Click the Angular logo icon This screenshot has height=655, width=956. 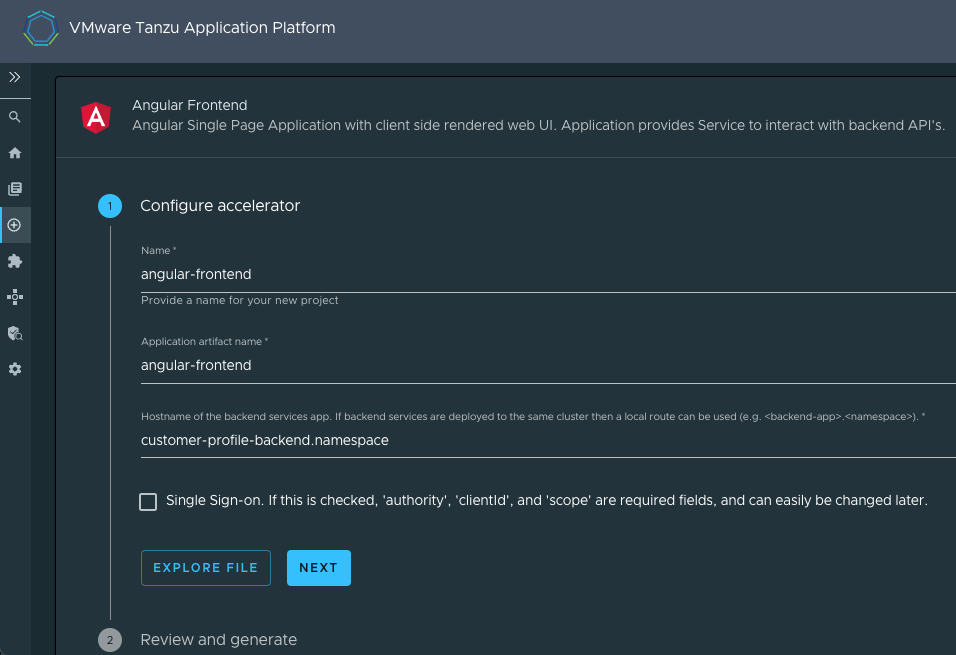pyautogui.click(x=97, y=118)
